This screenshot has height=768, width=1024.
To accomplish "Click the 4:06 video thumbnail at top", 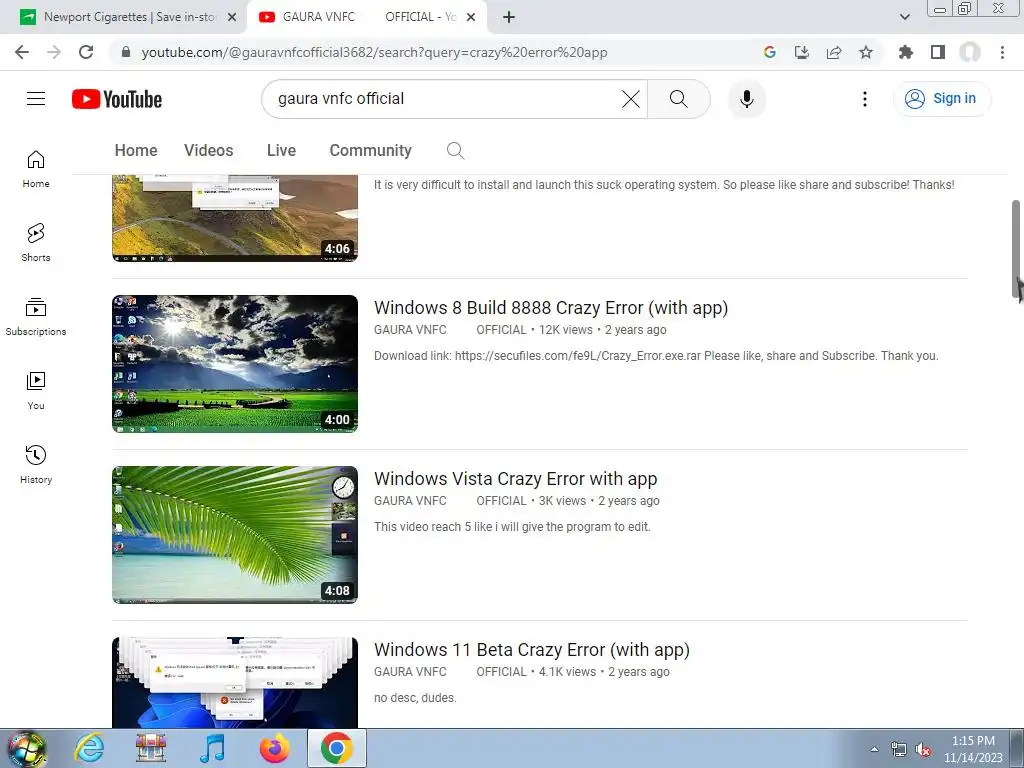I will point(235,218).
